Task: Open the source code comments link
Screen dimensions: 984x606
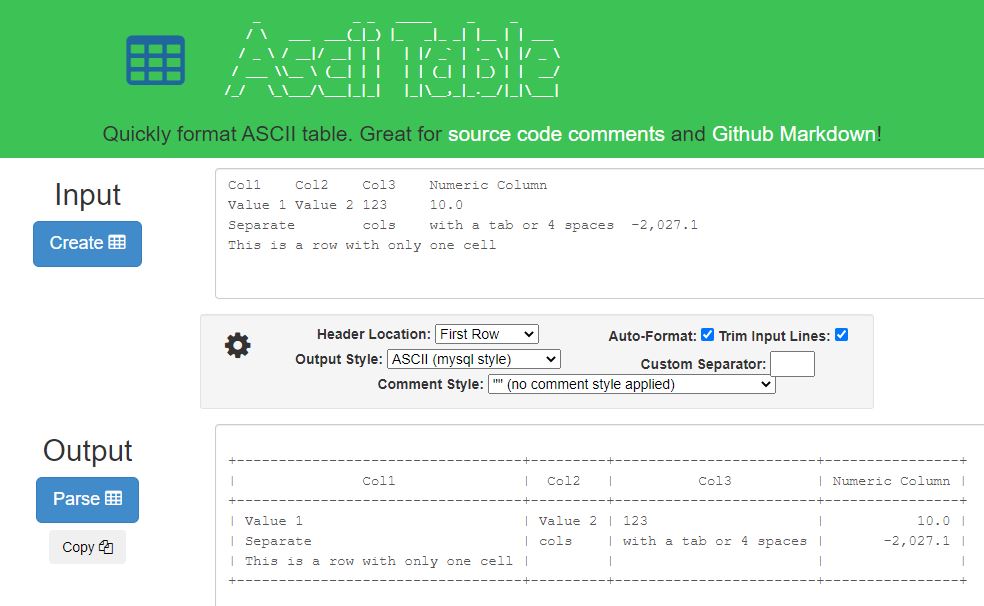Action: coord(561,132)
